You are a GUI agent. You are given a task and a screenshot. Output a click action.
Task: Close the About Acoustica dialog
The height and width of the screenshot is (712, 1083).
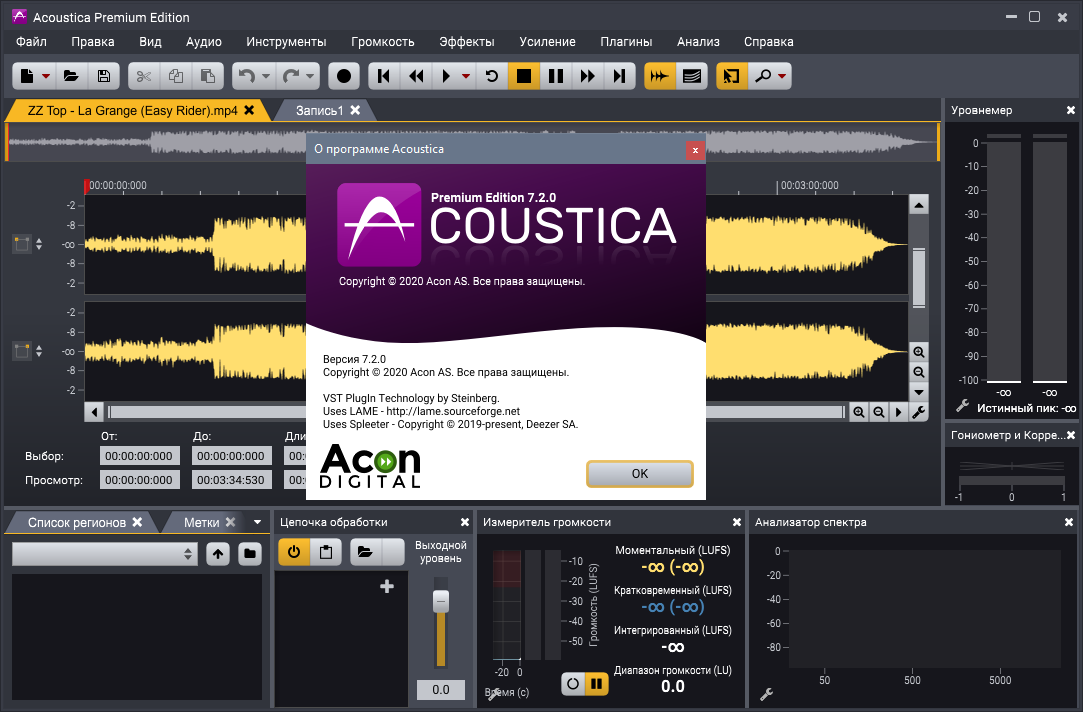[696, 150]
